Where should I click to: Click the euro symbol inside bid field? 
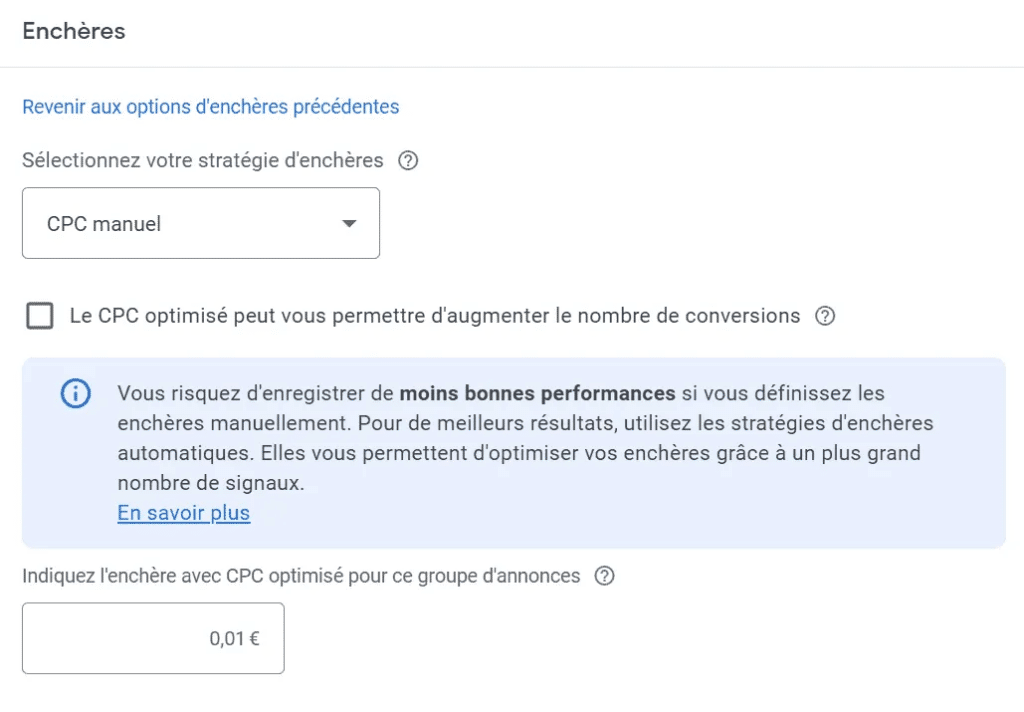(x=255, y=638)
